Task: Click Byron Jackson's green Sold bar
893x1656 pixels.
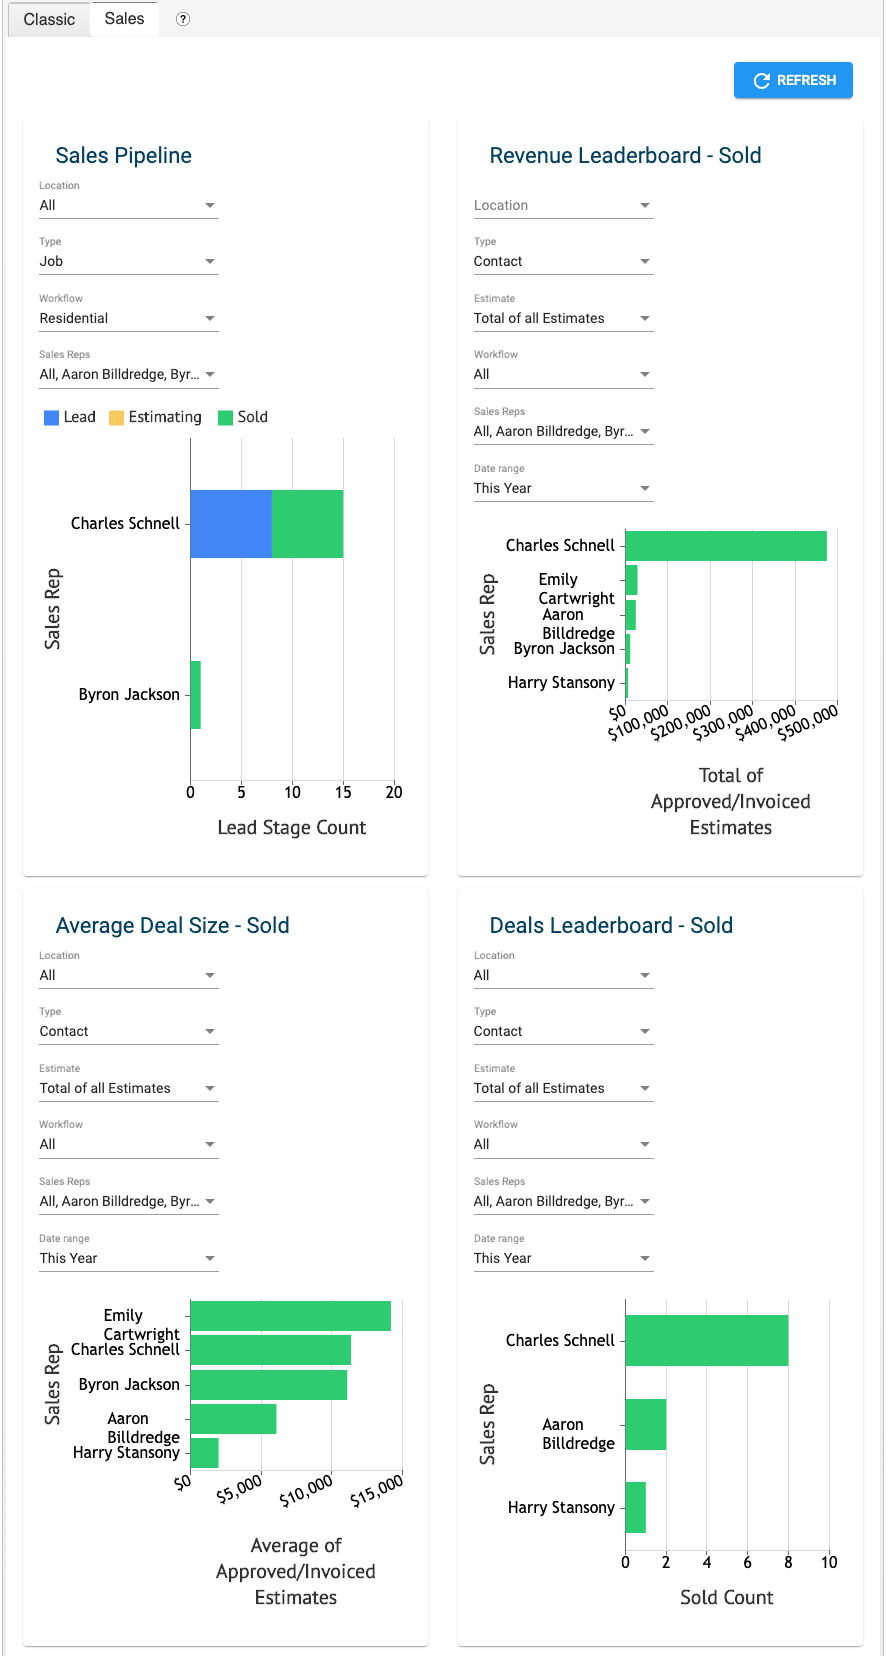Action: tap(195, 695)
